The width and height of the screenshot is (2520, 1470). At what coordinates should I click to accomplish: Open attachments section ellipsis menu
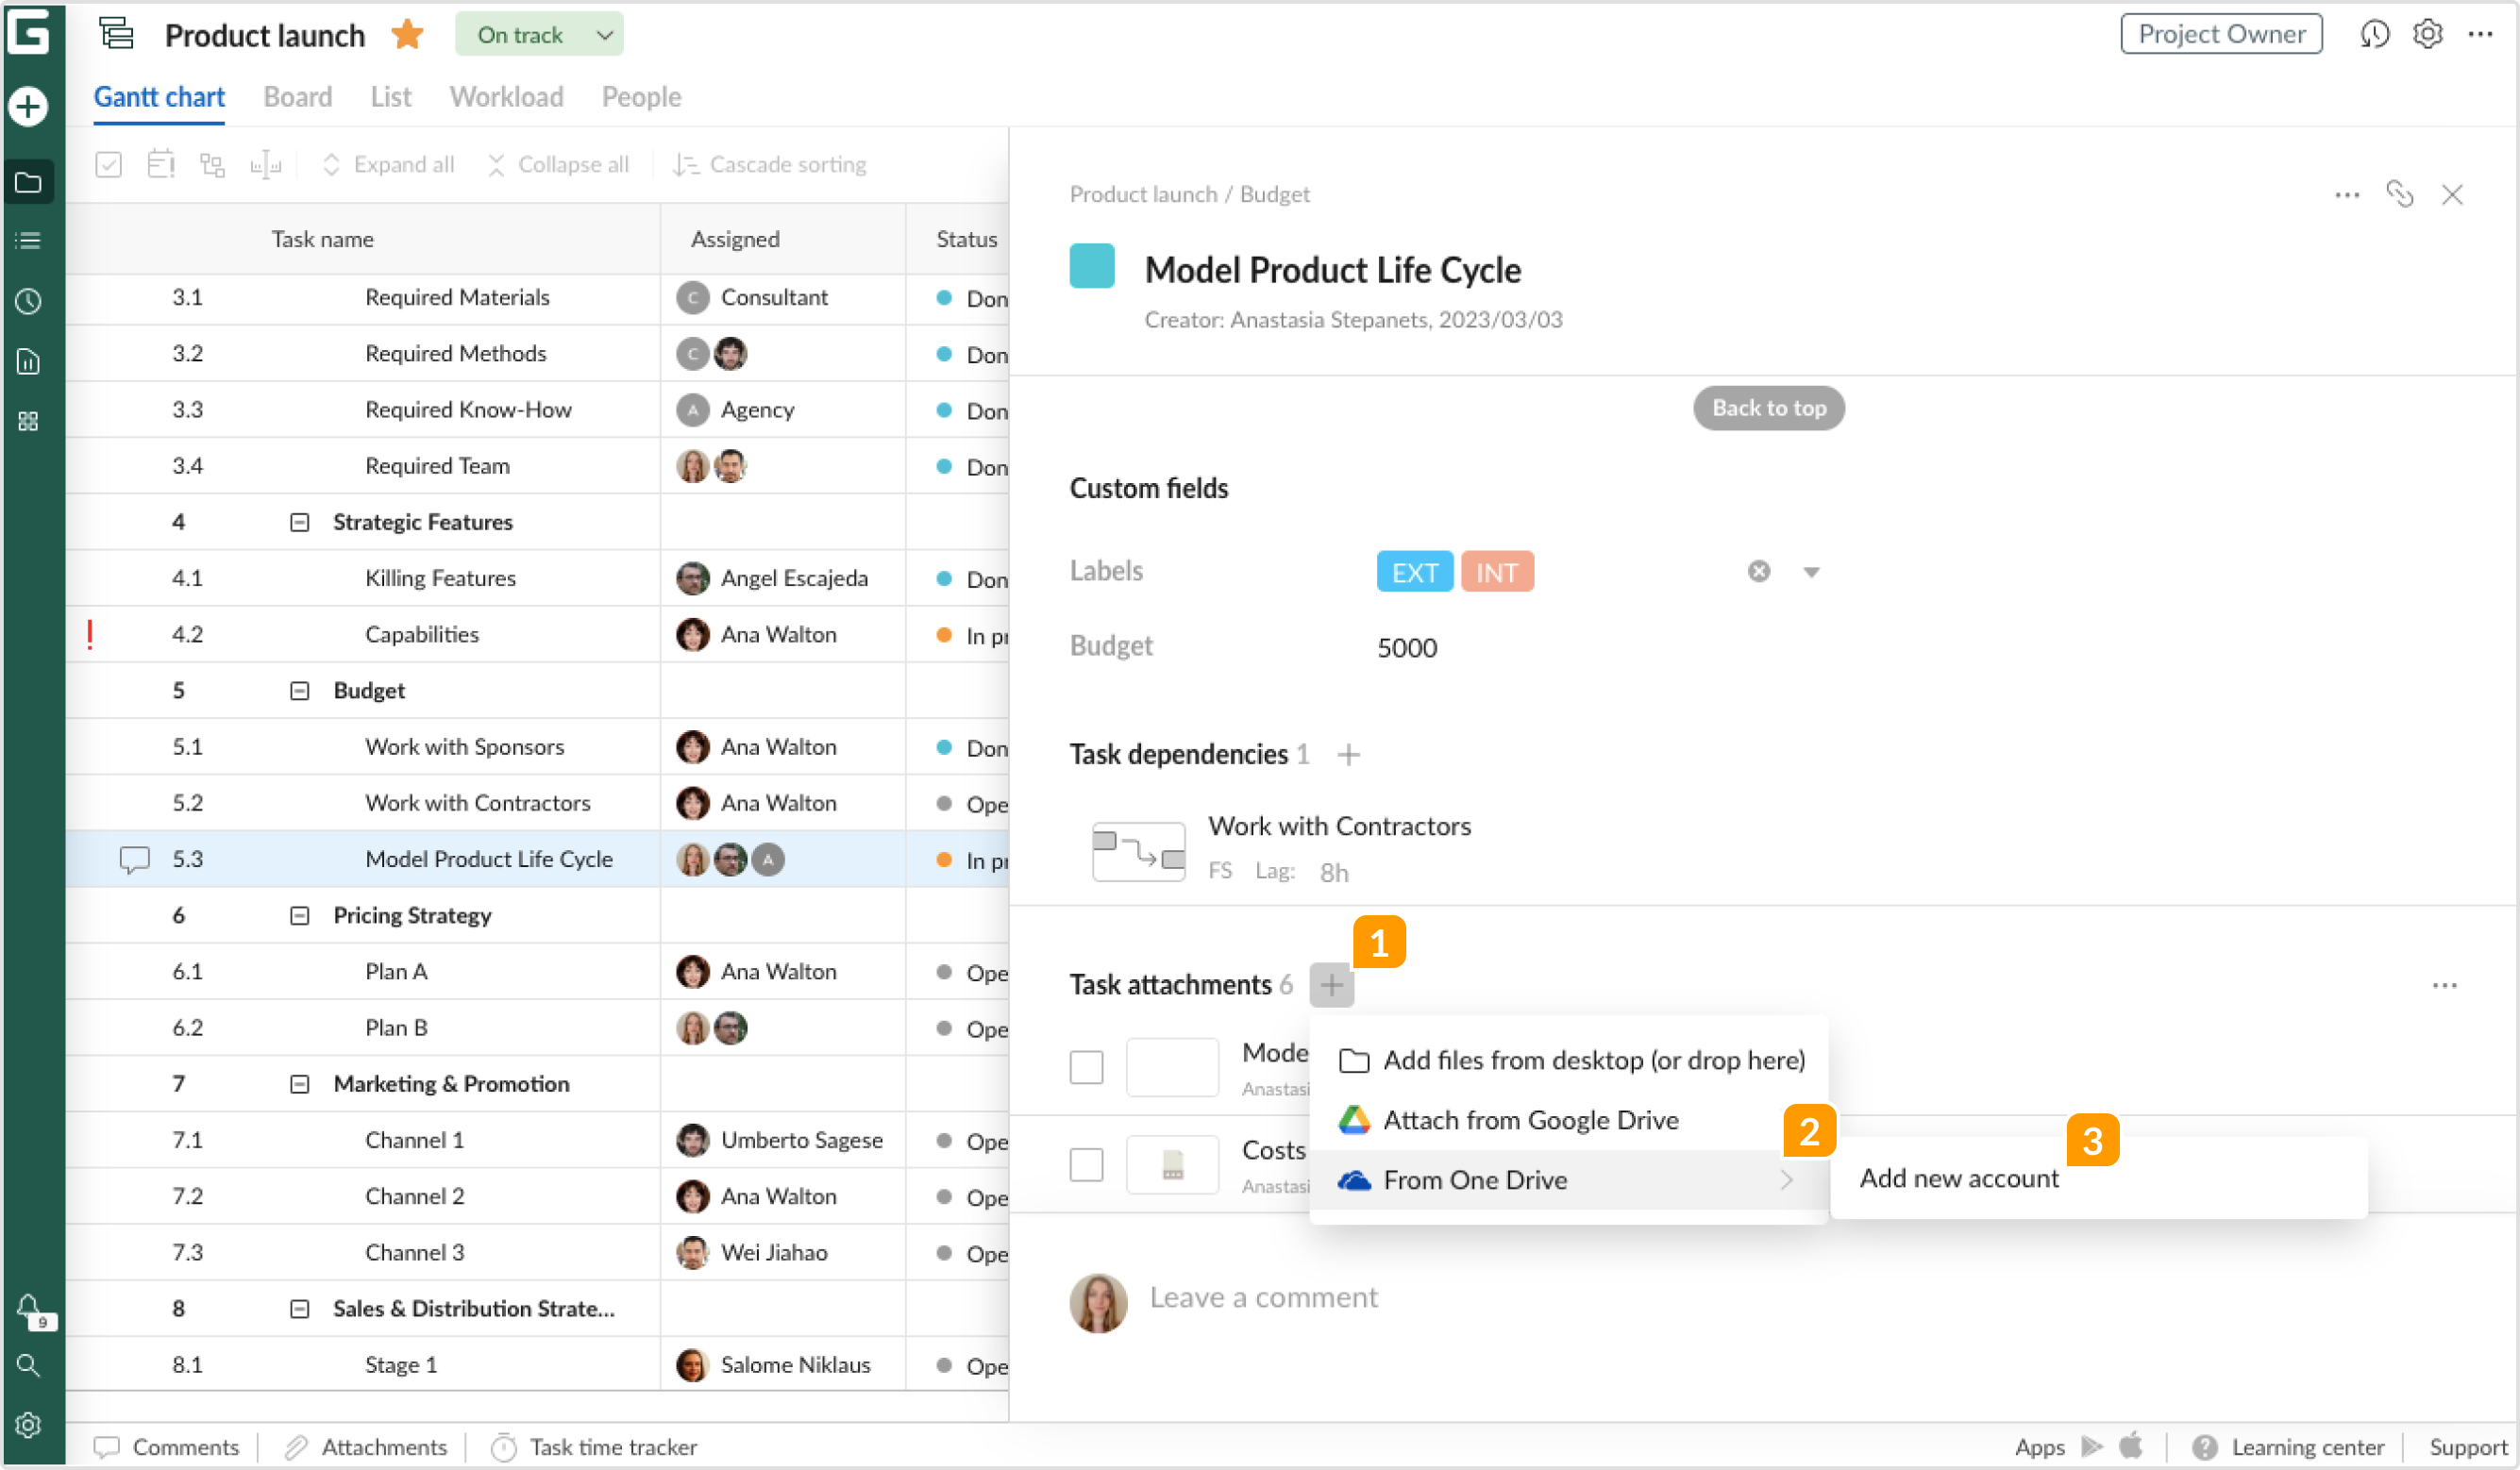click(2444, 986)
